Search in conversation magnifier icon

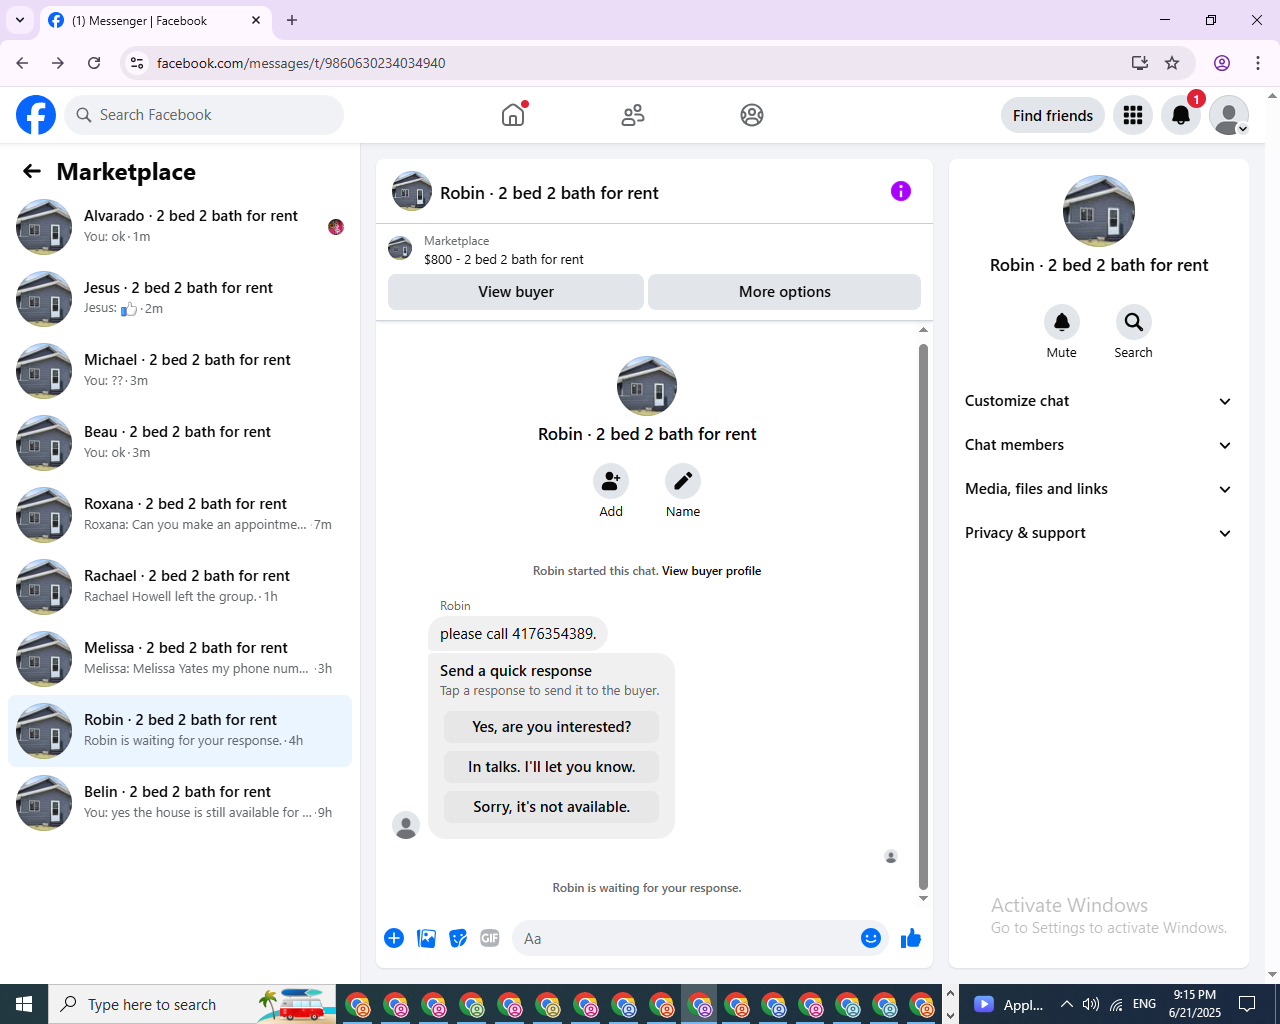pos(1134,322)
